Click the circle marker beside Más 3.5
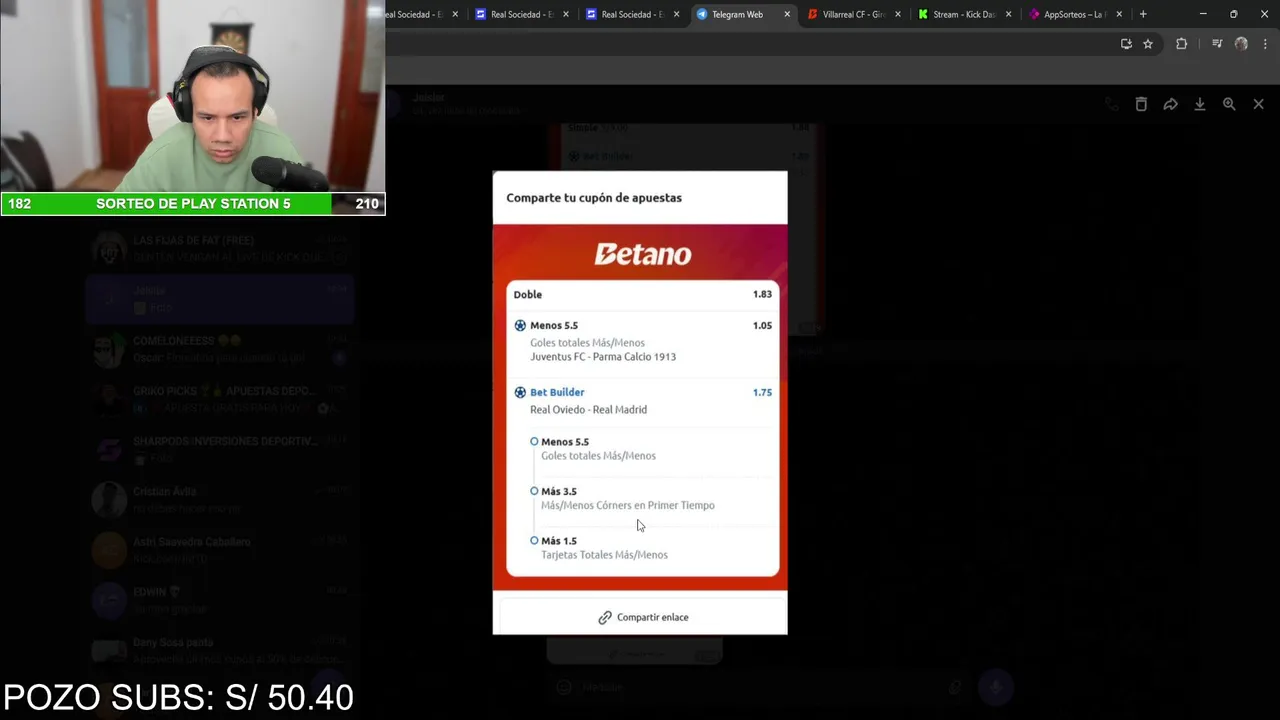Image resolution: width=1280 pixels, height=720 pixels. coord(534,491)
